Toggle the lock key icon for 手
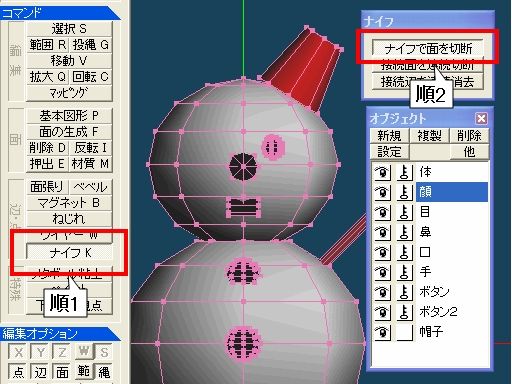512x384 pixels. [x=405, y=272]
